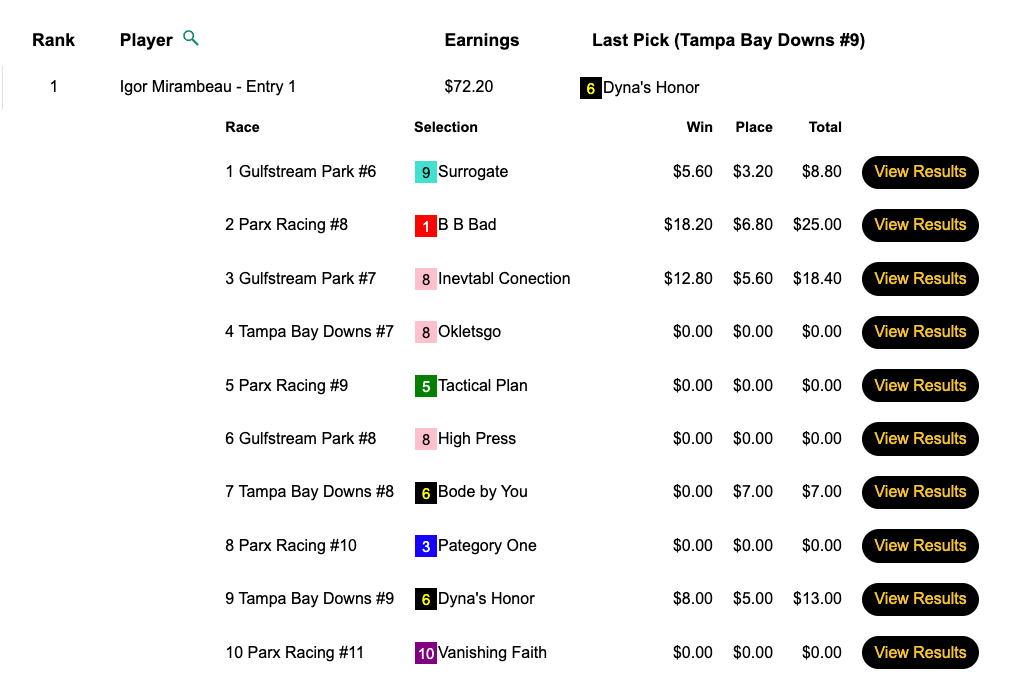The height and width of the screenshot is (675, 1010).
Task: Click the player search magnifier icon
Action: coord(191,39)
